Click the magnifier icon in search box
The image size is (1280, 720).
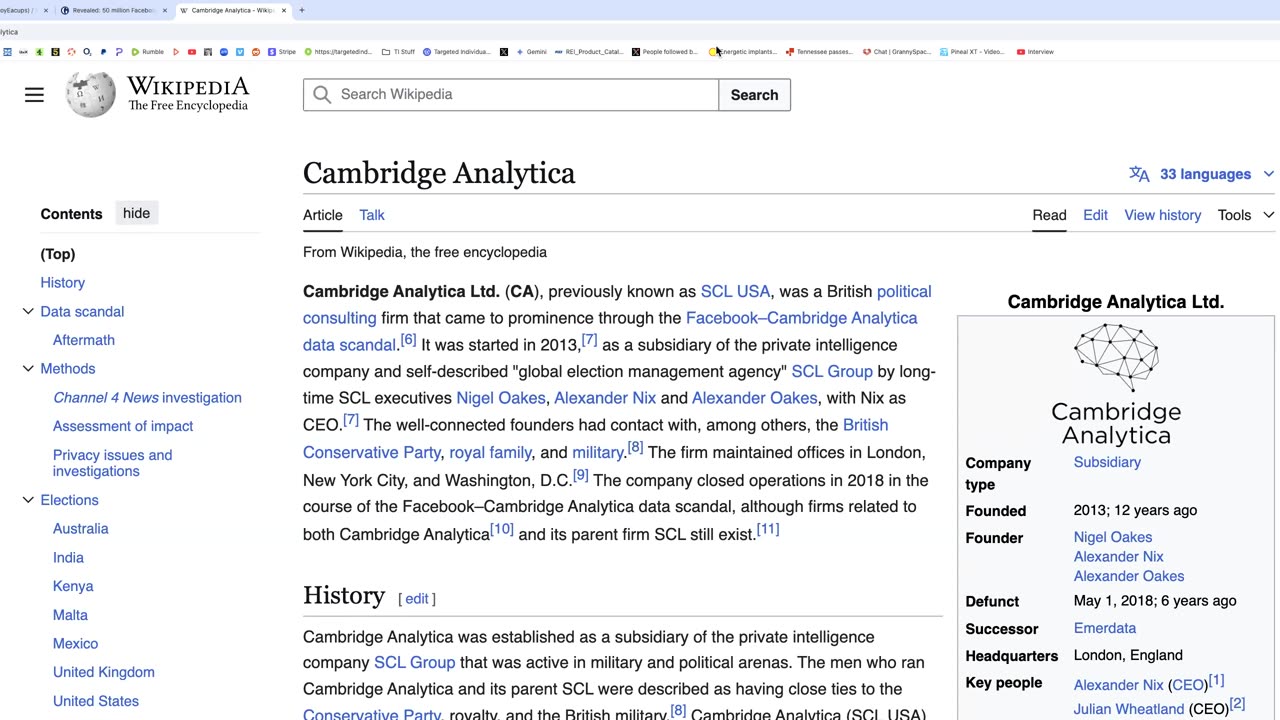[x=322, y=94]
